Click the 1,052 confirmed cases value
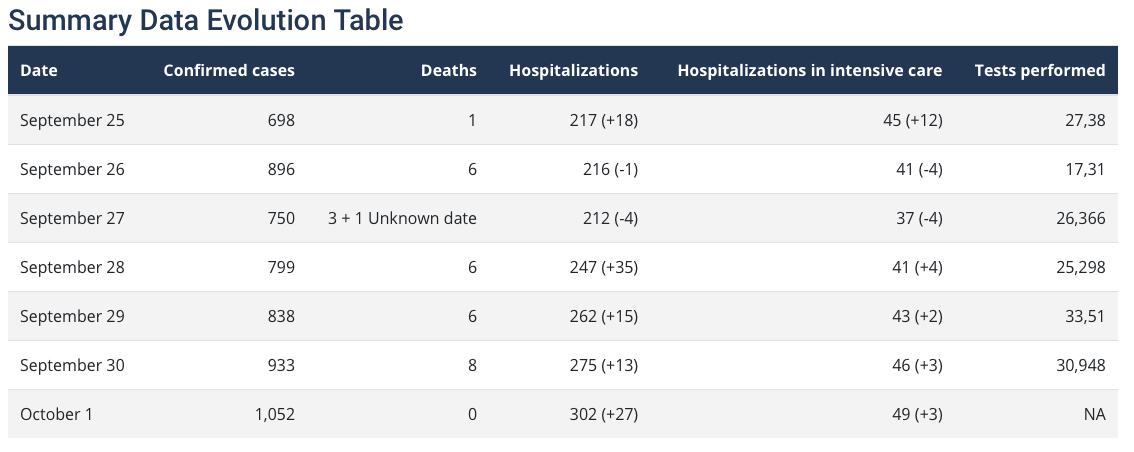Screen dimensions: 1134x452 275,414
